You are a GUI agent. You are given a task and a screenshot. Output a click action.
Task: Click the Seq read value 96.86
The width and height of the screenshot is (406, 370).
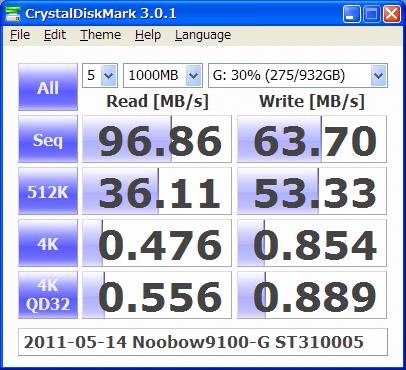point(157,139)
